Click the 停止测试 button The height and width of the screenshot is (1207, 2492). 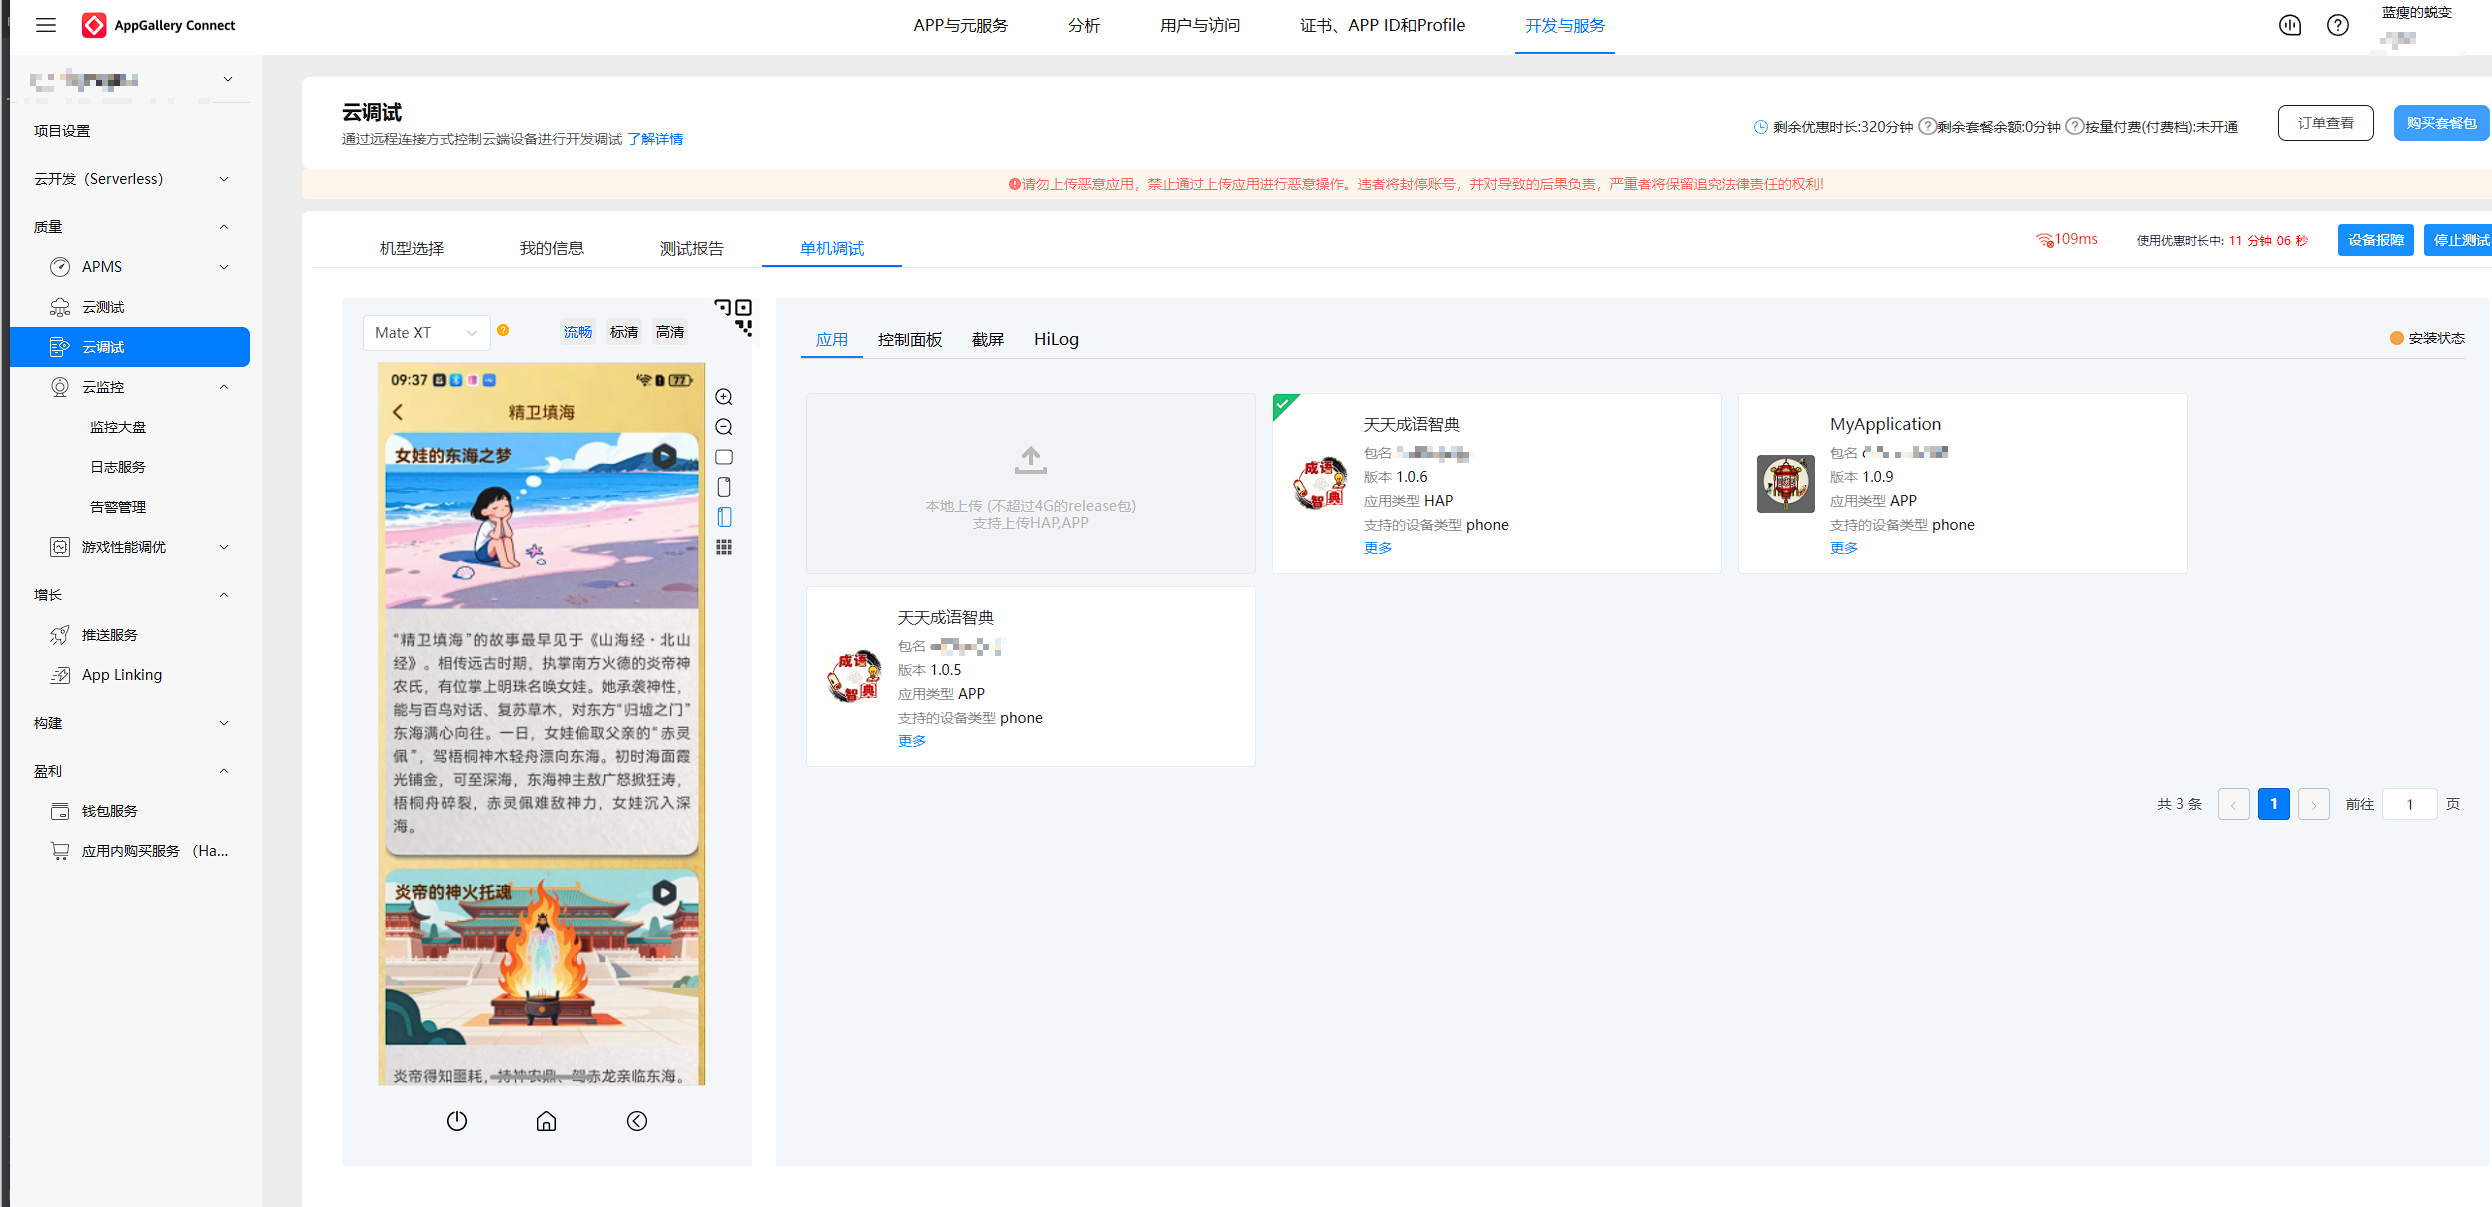(x=2459, y=240)
